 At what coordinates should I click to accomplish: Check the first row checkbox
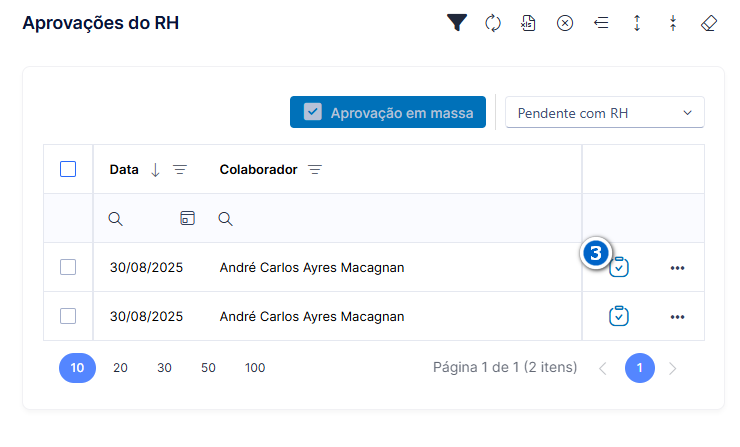68,267
